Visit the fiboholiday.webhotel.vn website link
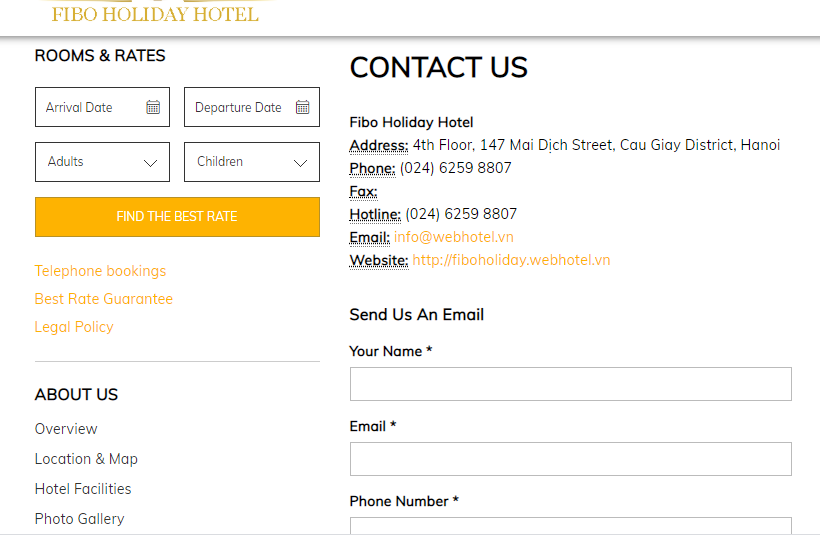The image size is (820, 540). [x=511, y=260]
